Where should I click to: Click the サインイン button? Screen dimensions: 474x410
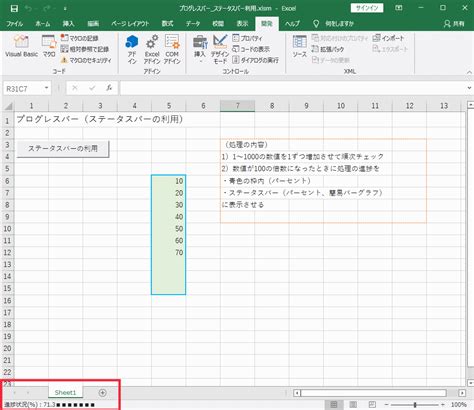[x=367, y=8]
